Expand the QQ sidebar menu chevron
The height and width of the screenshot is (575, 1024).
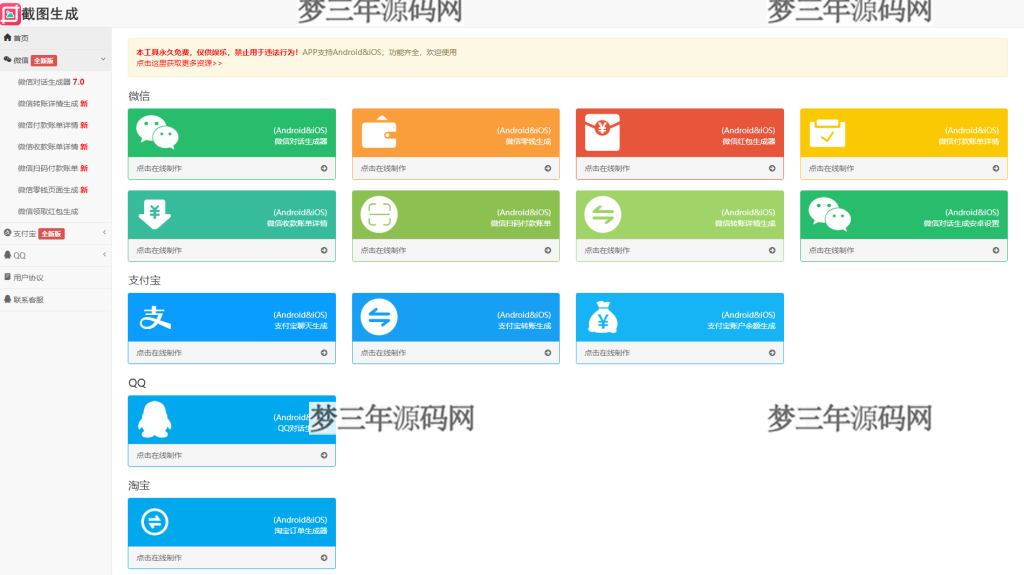point(104,255)
